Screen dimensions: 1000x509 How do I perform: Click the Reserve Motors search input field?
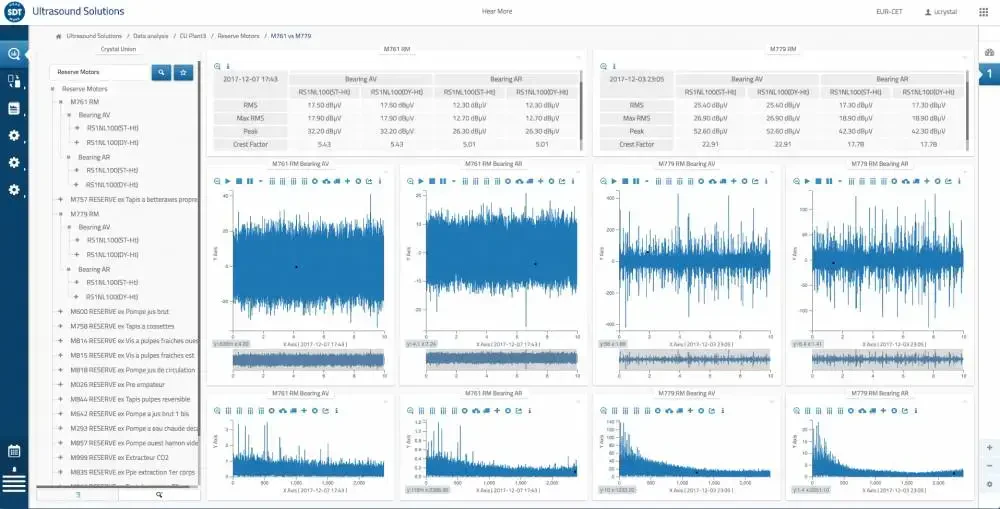tap(99, 72)
